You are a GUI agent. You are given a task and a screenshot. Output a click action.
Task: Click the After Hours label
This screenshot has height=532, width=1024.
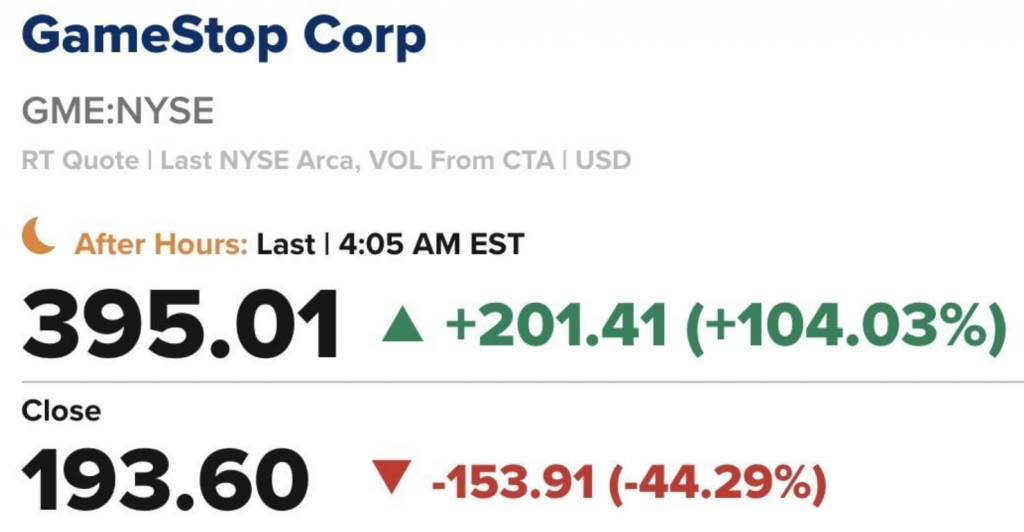point(161,245)
